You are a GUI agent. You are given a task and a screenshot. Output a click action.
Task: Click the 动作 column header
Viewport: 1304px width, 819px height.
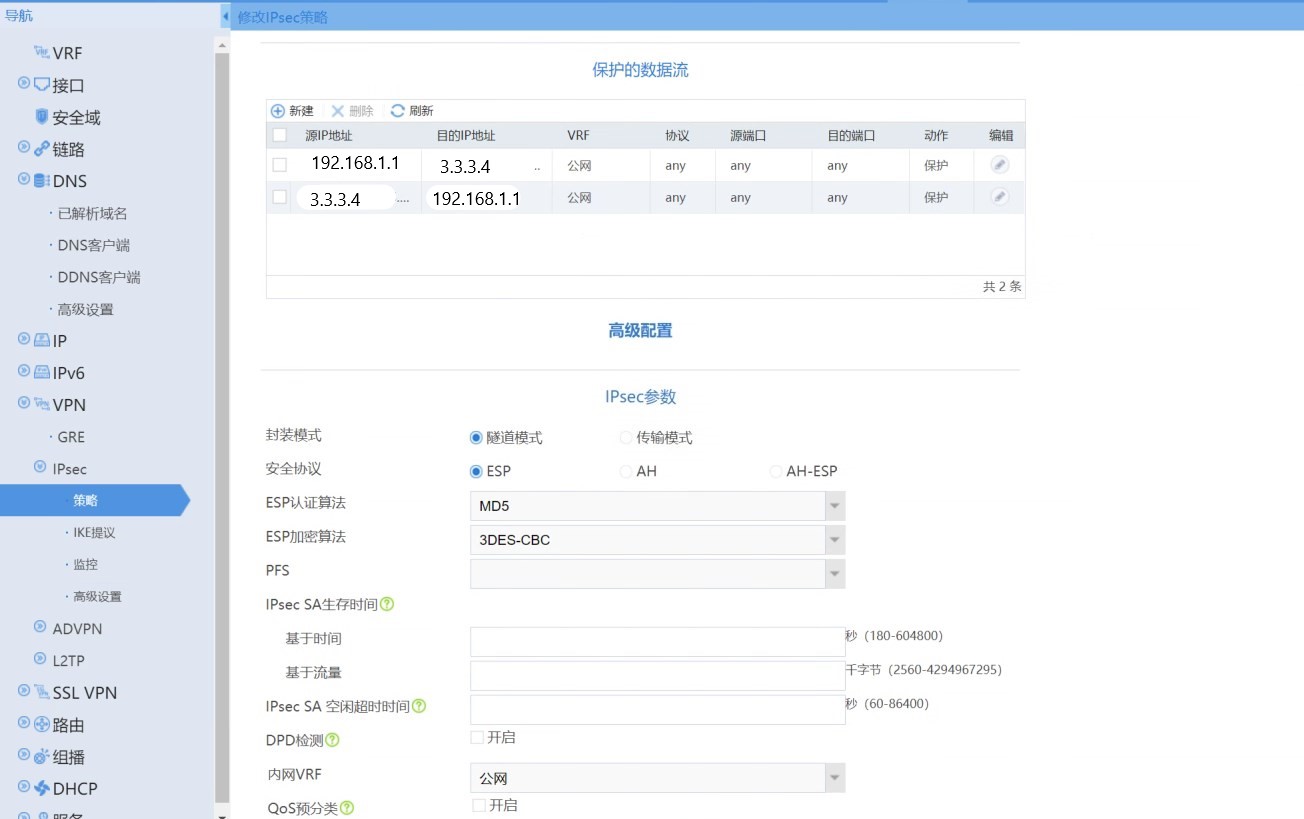936,136
